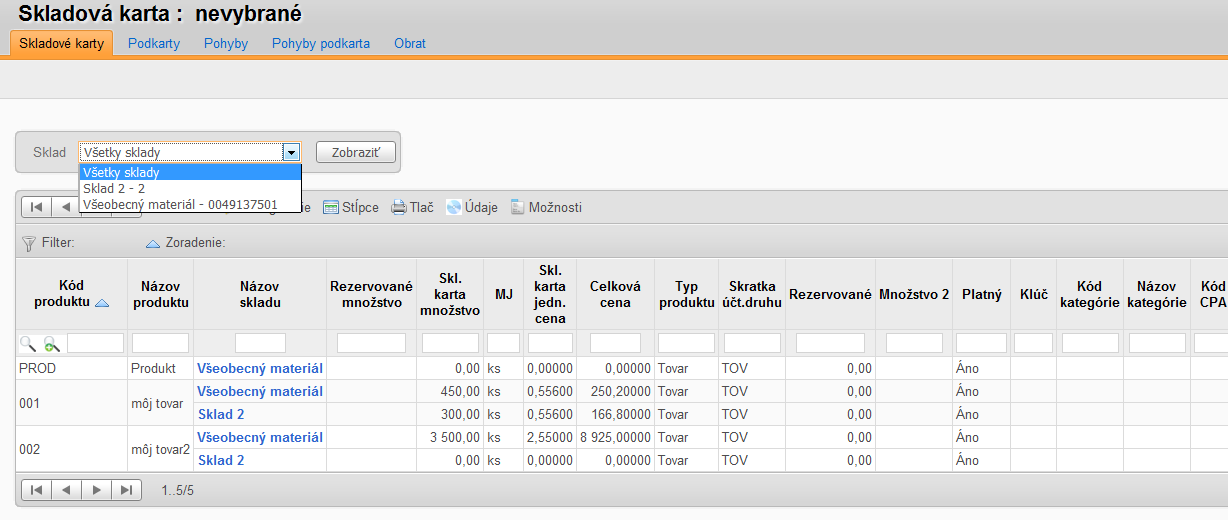Click MJ filter input

[x=504, y=343]
